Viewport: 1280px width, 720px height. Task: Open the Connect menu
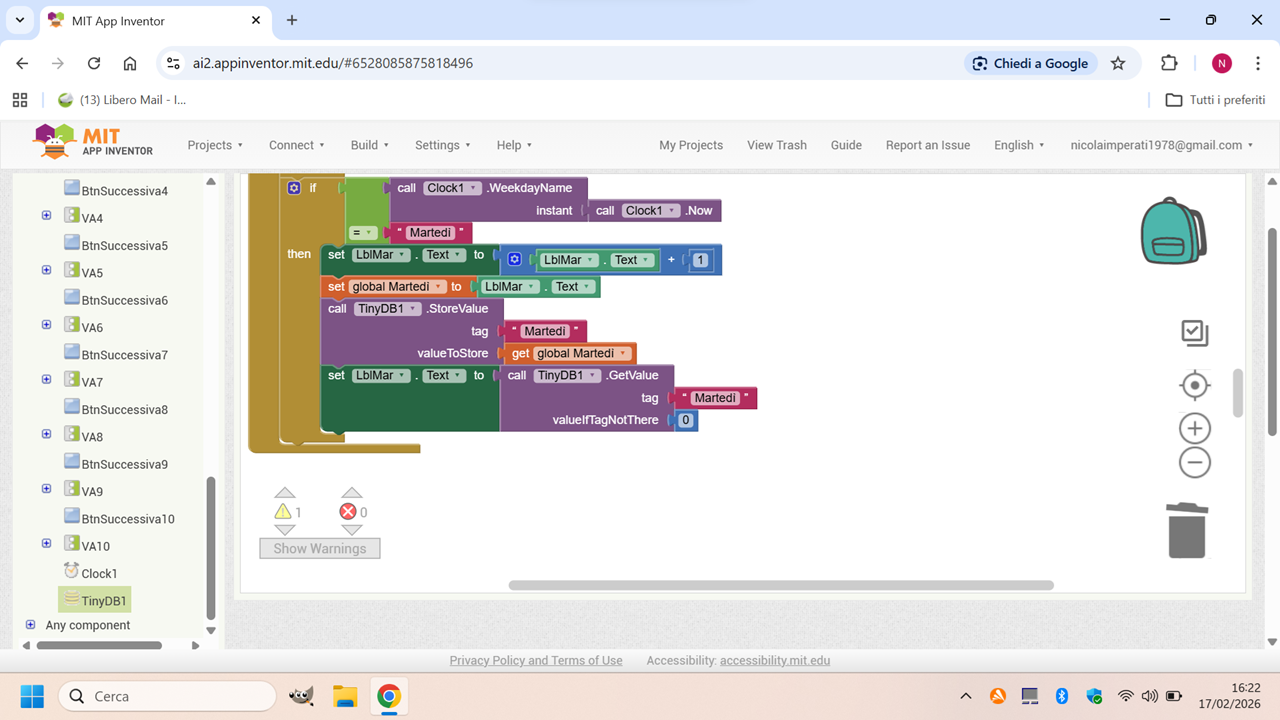coord(296,145)
